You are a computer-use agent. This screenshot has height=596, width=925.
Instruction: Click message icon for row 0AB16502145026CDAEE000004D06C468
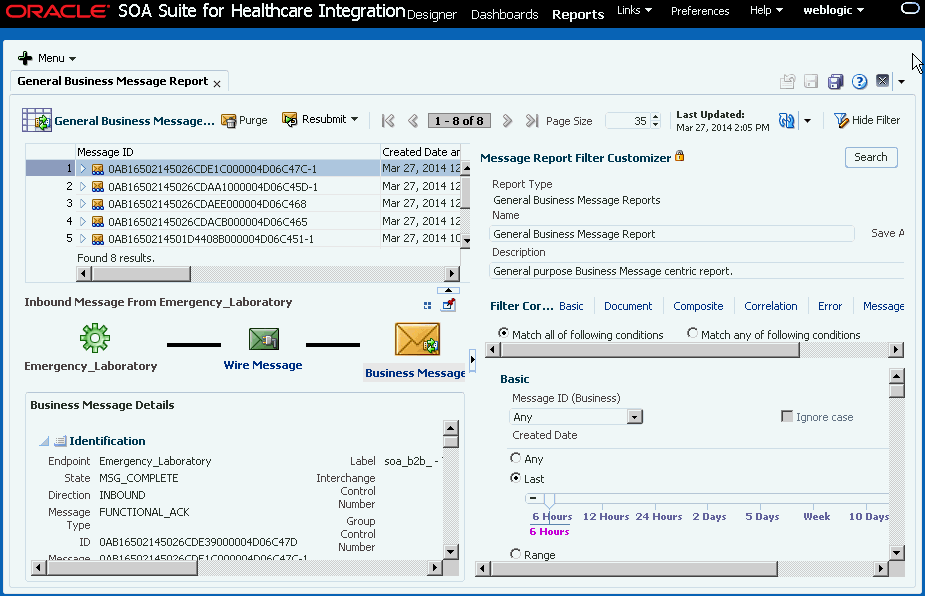pyautogui.click(x=98, y=204)
